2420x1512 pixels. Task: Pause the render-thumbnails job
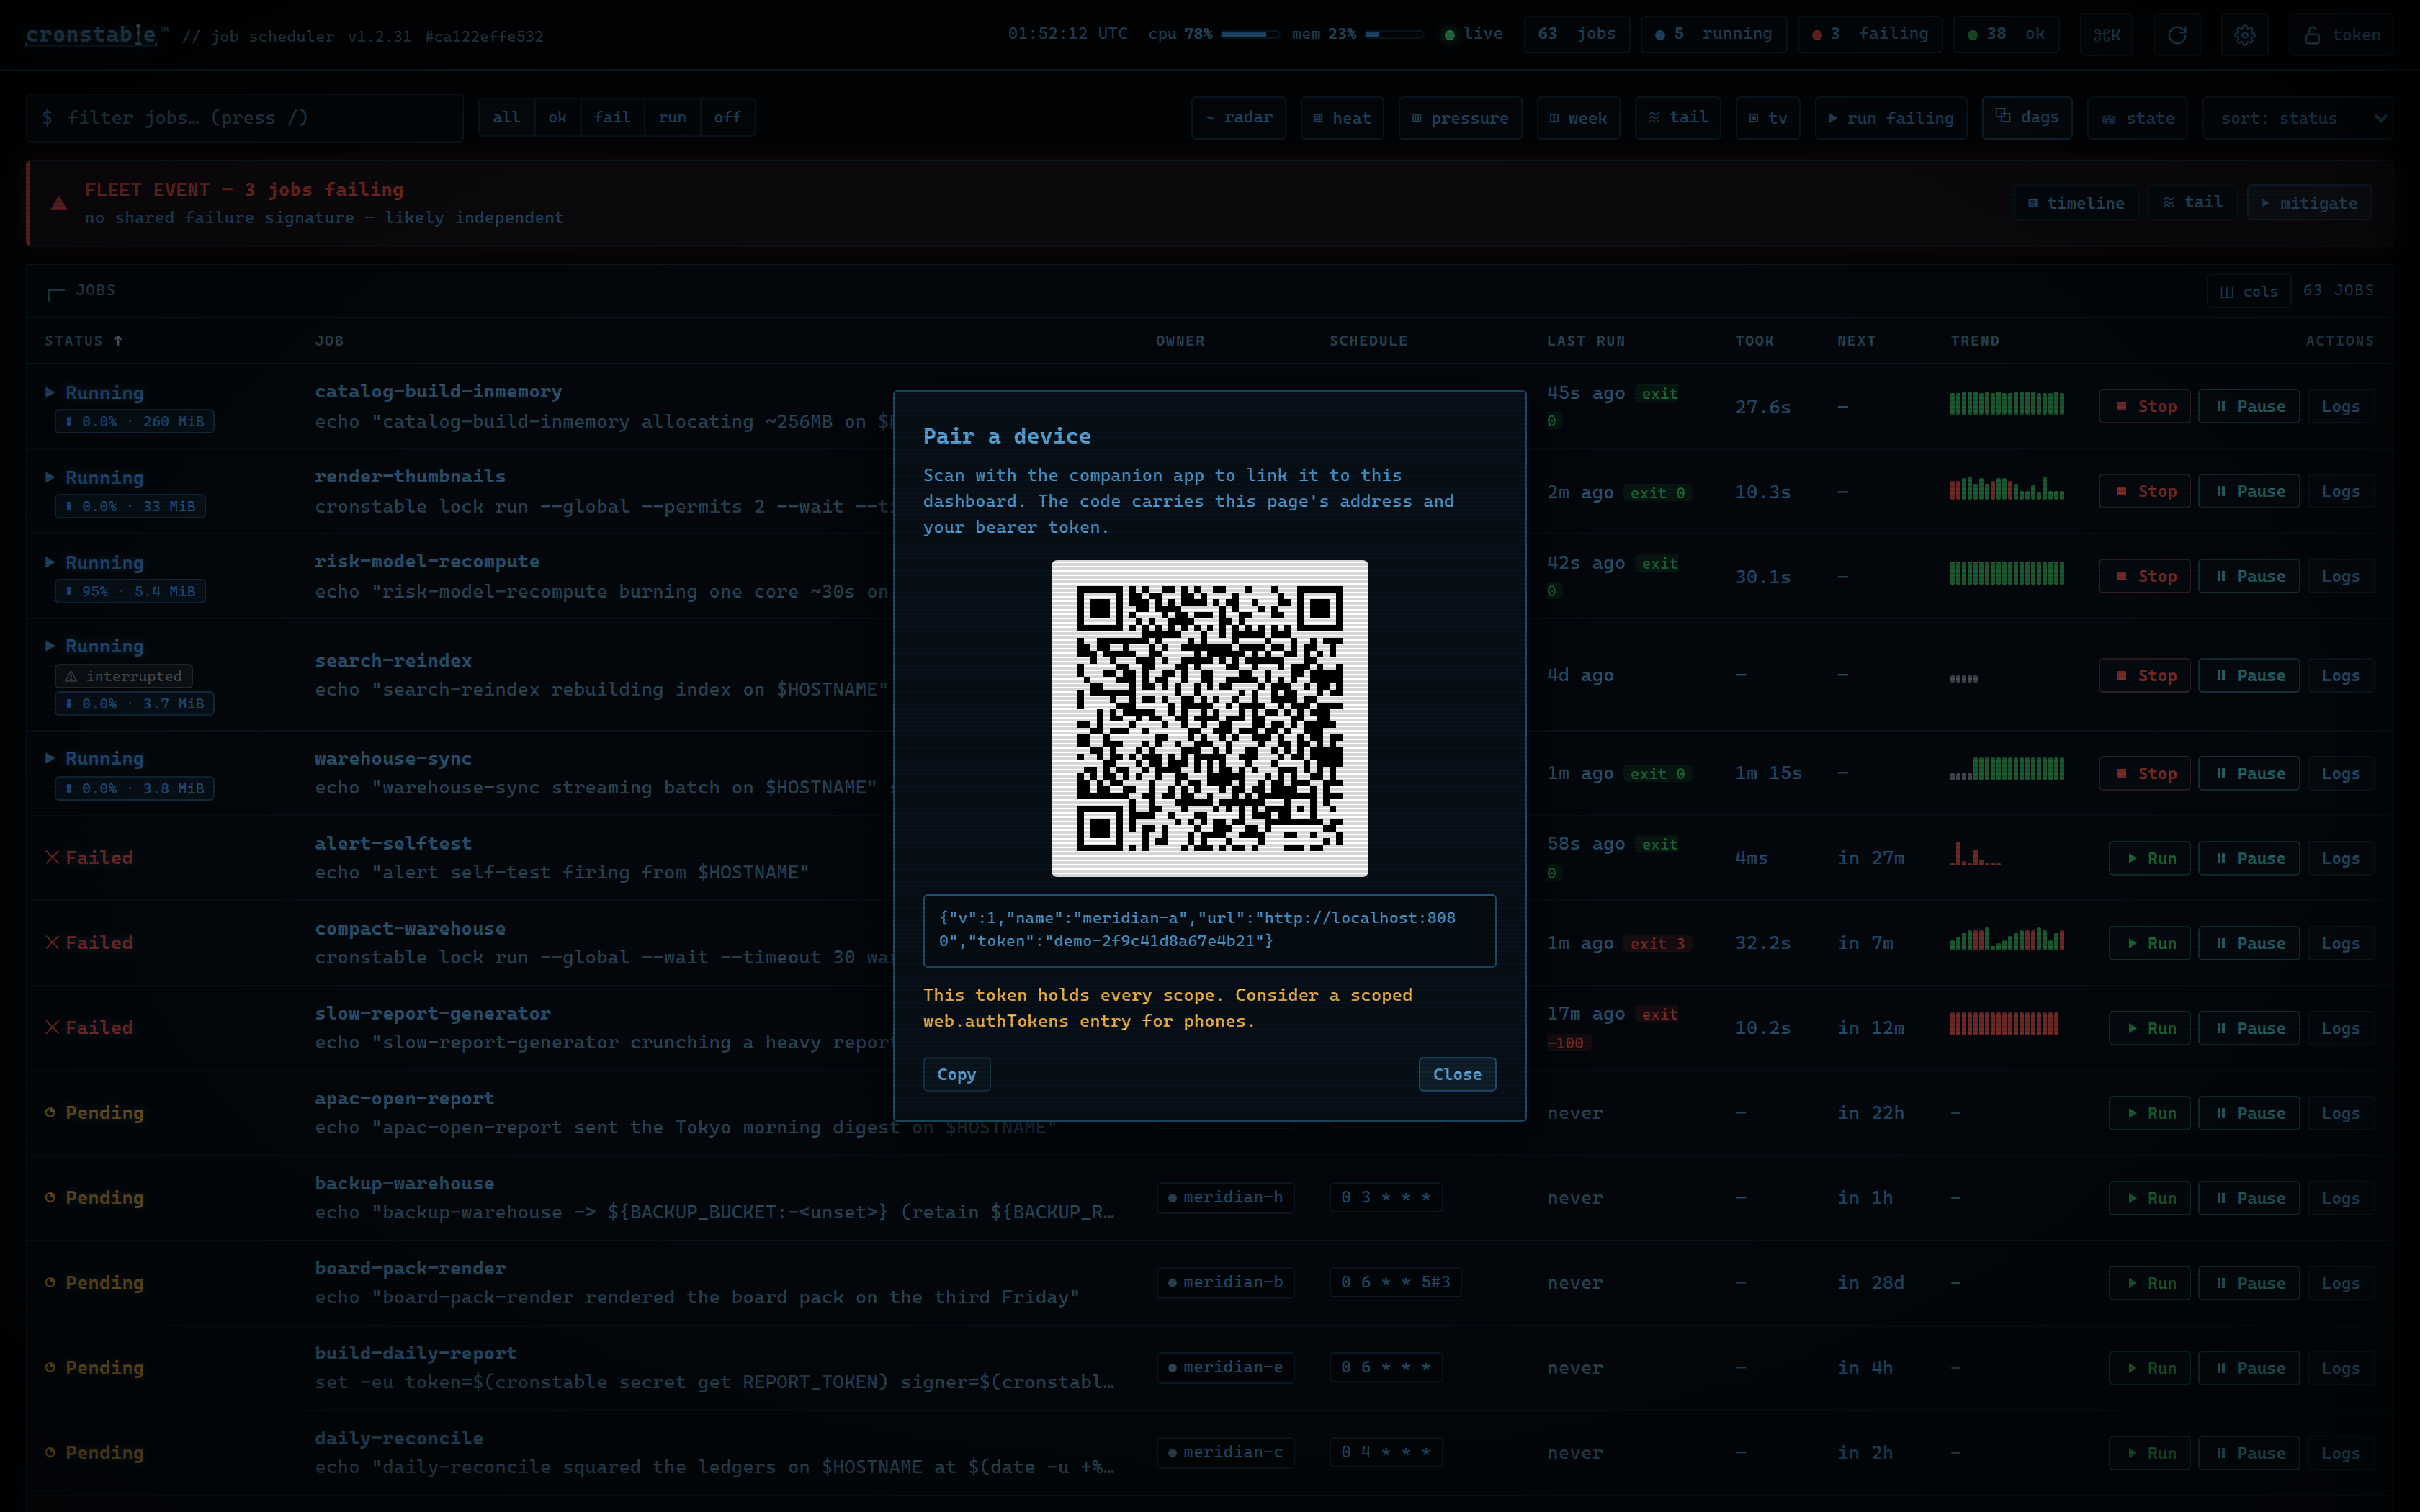2250,492
